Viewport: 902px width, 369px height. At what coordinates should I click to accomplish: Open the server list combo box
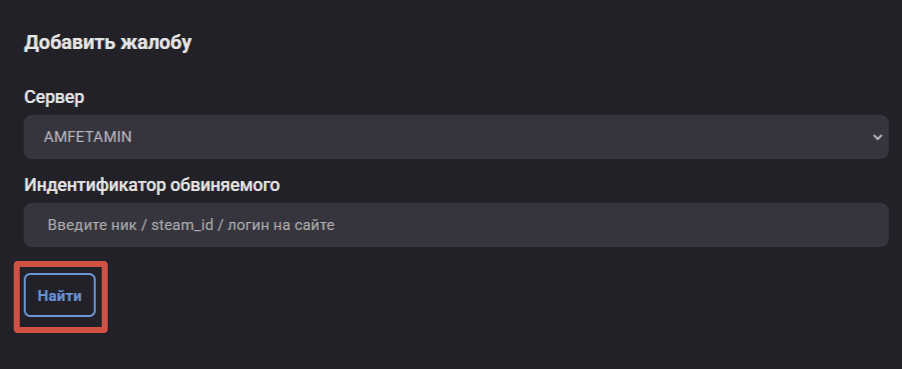456,137
